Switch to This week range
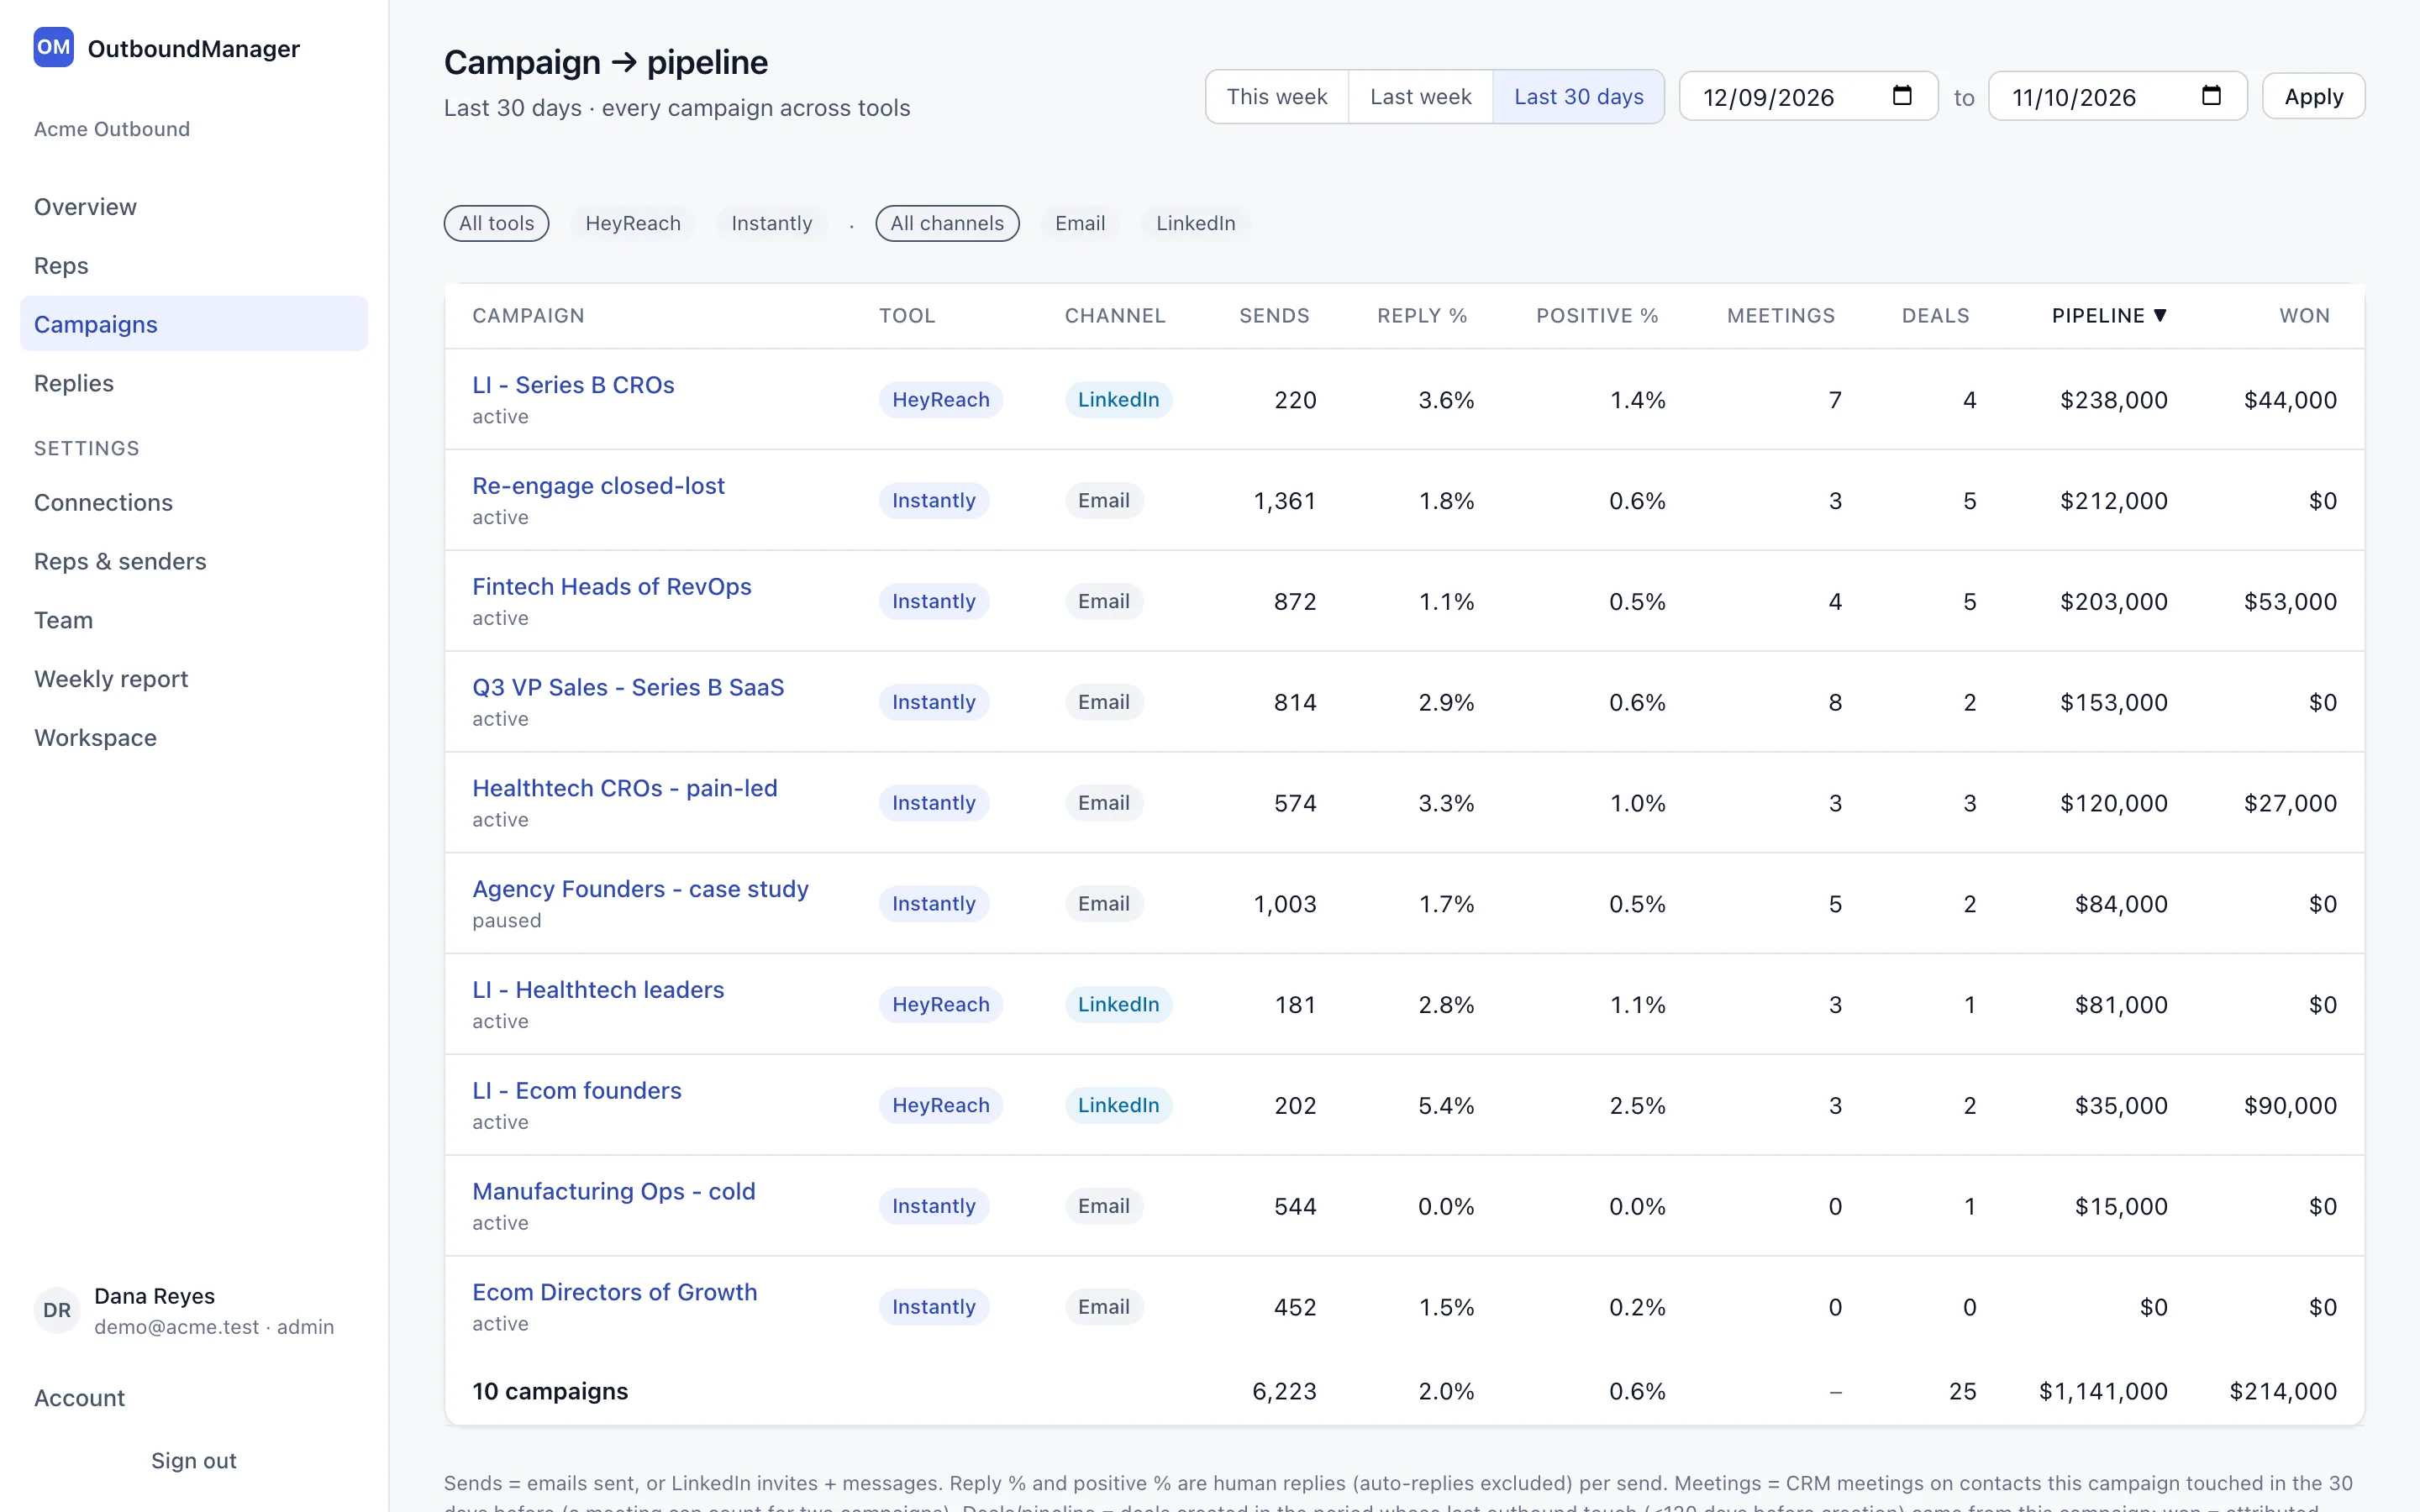This screenshot has width=2420, height=1512. pyautogui.click(x=1277, y=97)
